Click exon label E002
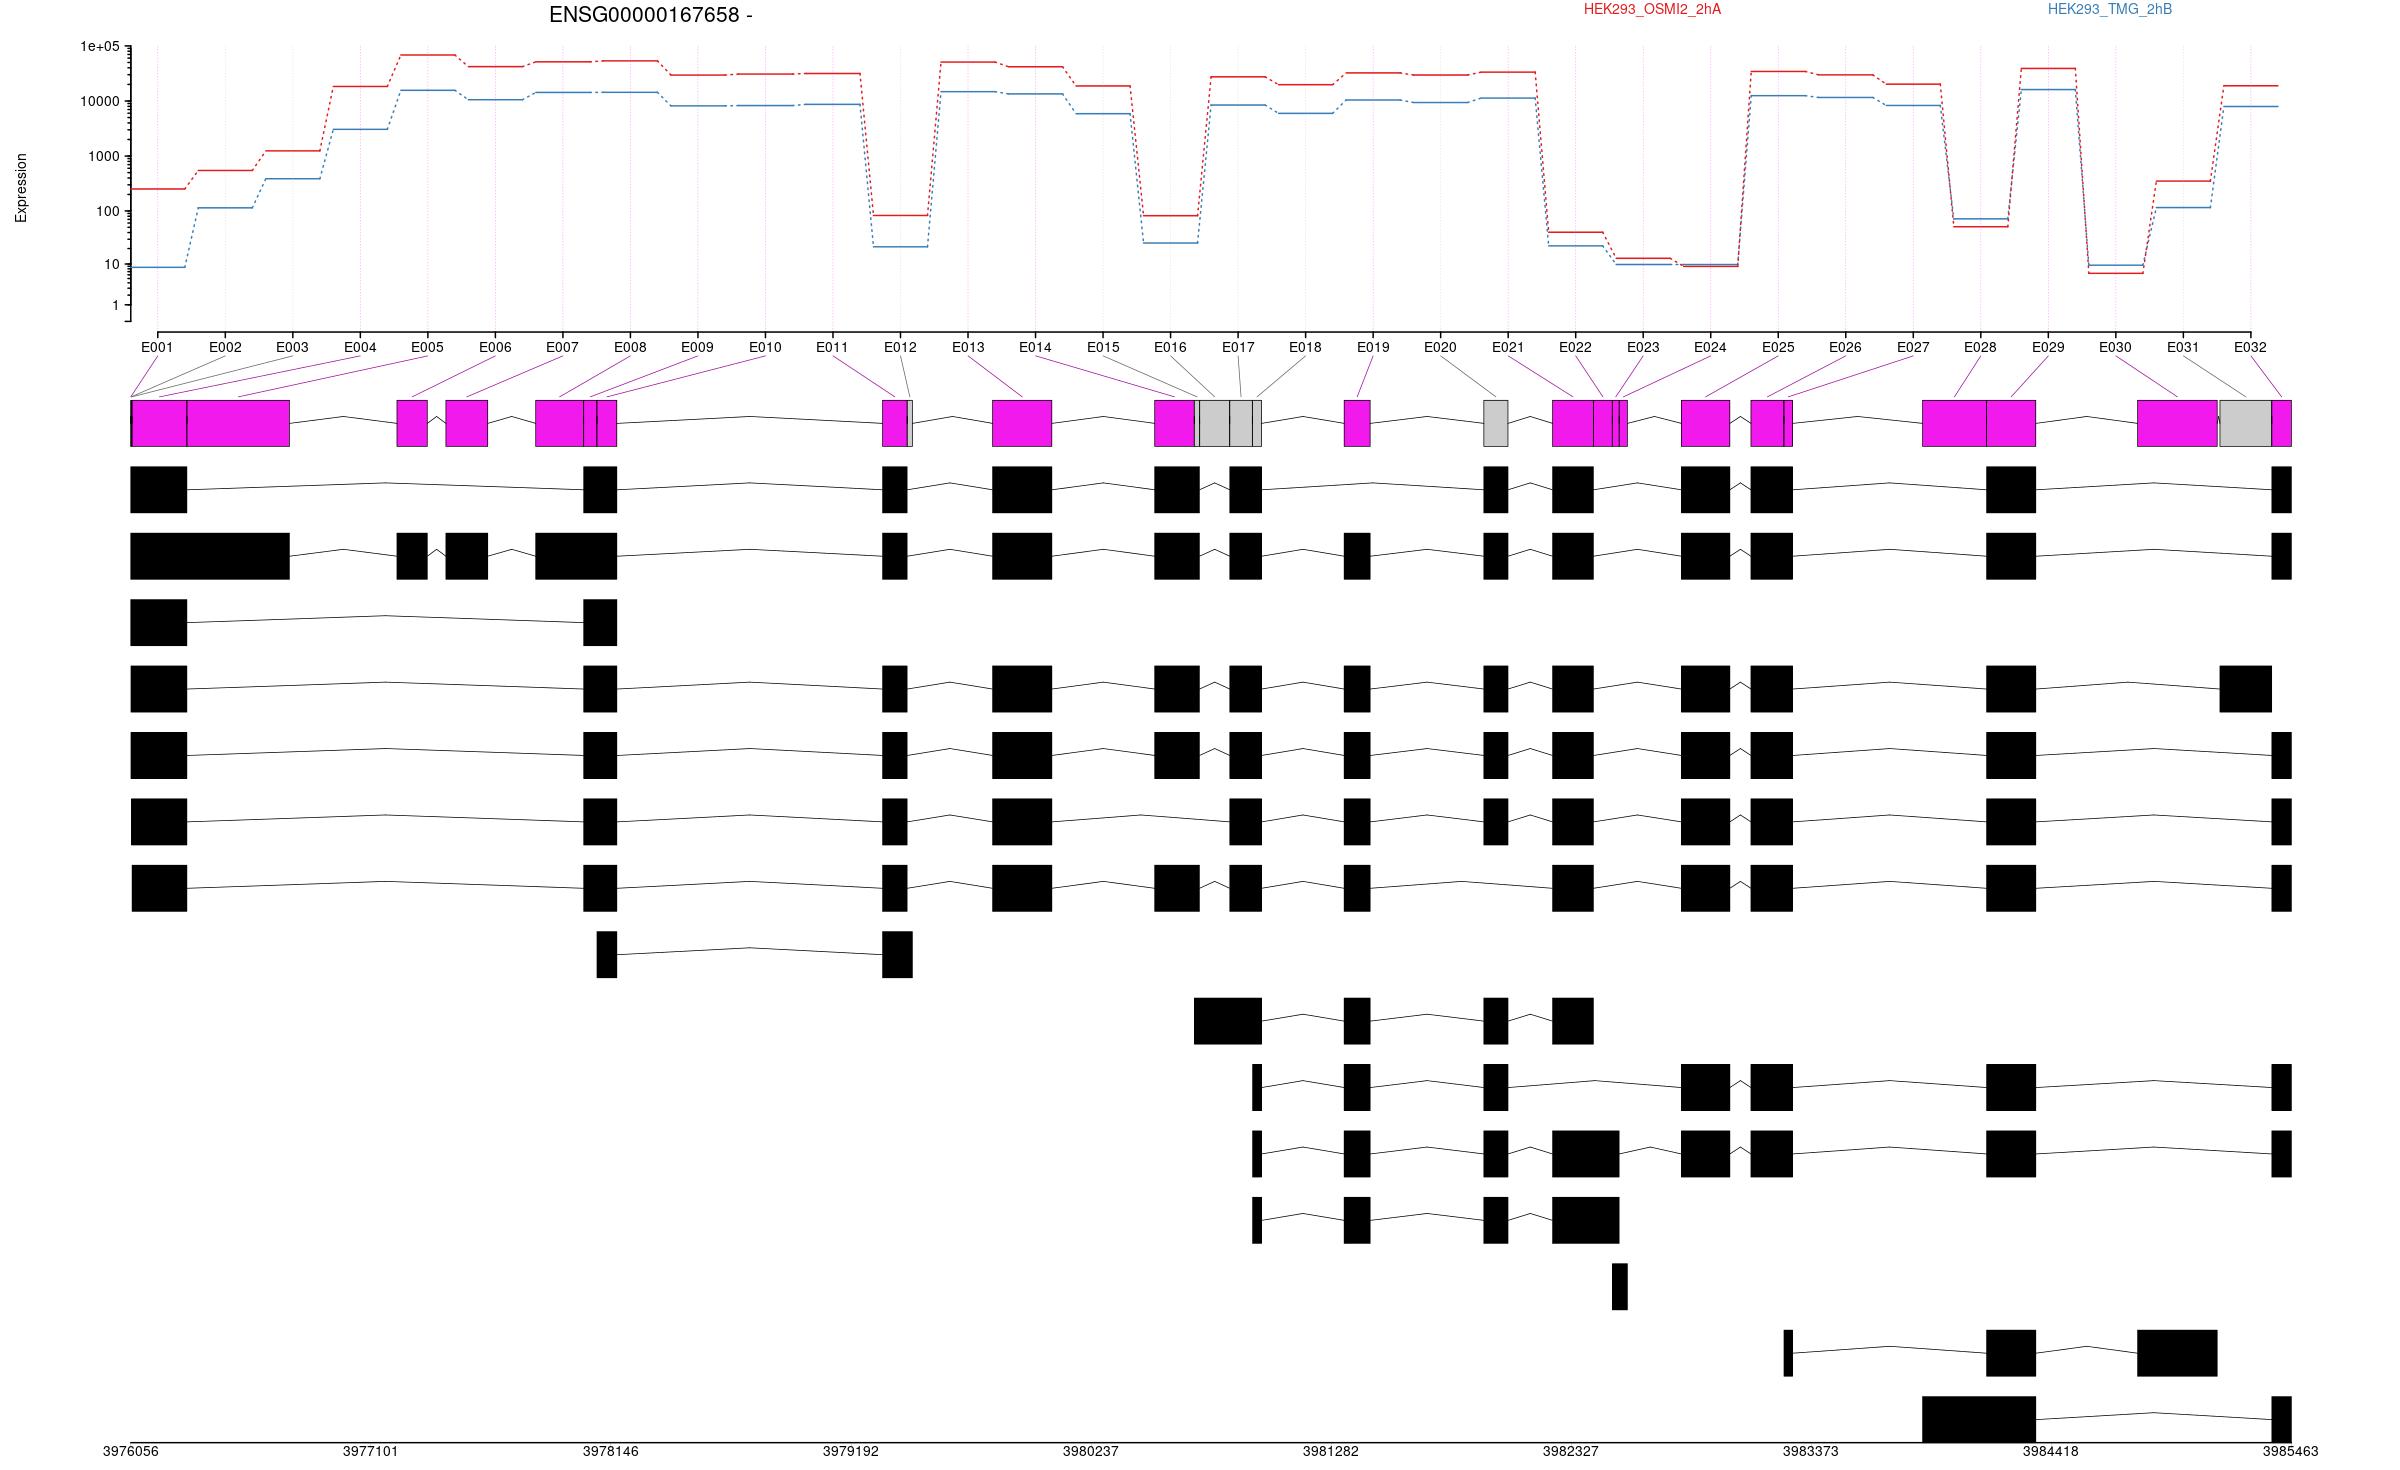This screenshot has height=1470, width=2400. point(225,347)
